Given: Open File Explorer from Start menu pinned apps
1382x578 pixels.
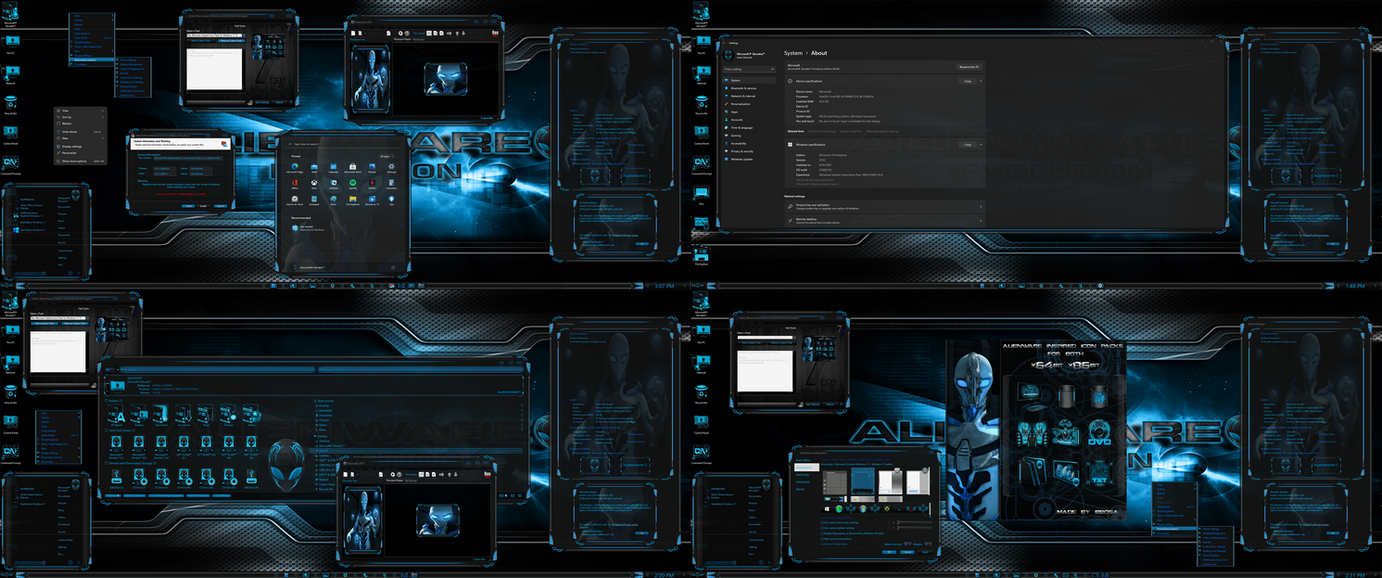Looking at the screenshot, I should 353,200.
